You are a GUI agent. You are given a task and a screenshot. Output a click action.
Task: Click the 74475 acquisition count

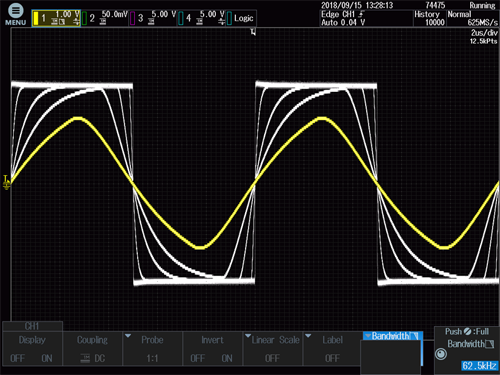point(435,5)
